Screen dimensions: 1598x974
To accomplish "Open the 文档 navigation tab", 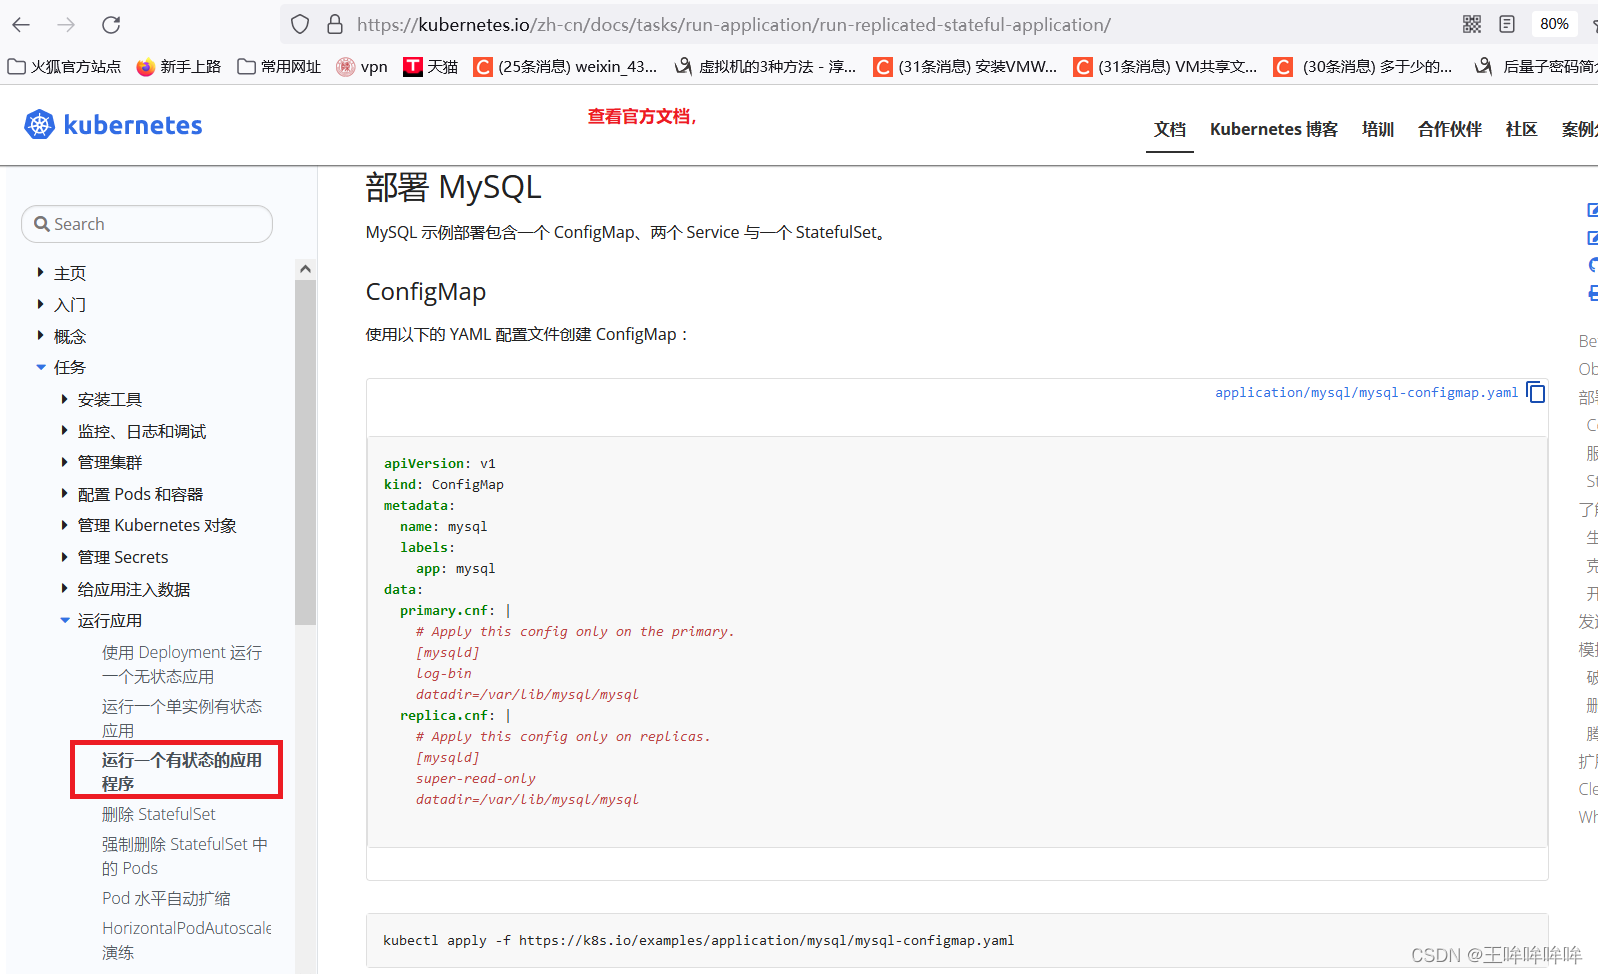I will [x=1170, y=129].
